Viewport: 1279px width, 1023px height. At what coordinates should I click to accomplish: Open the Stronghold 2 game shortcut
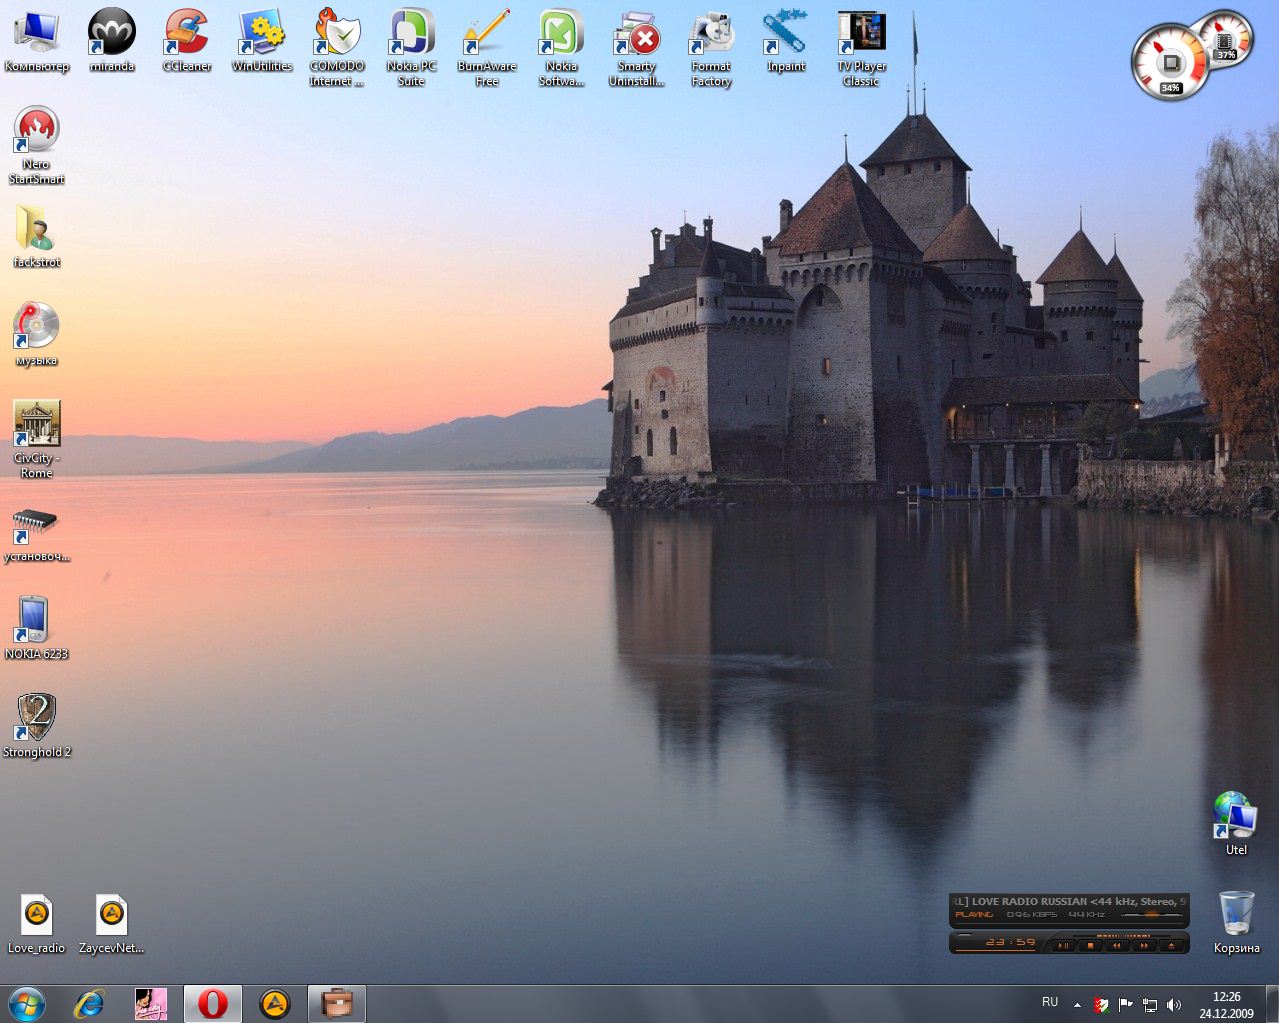(x=37, y=718)
